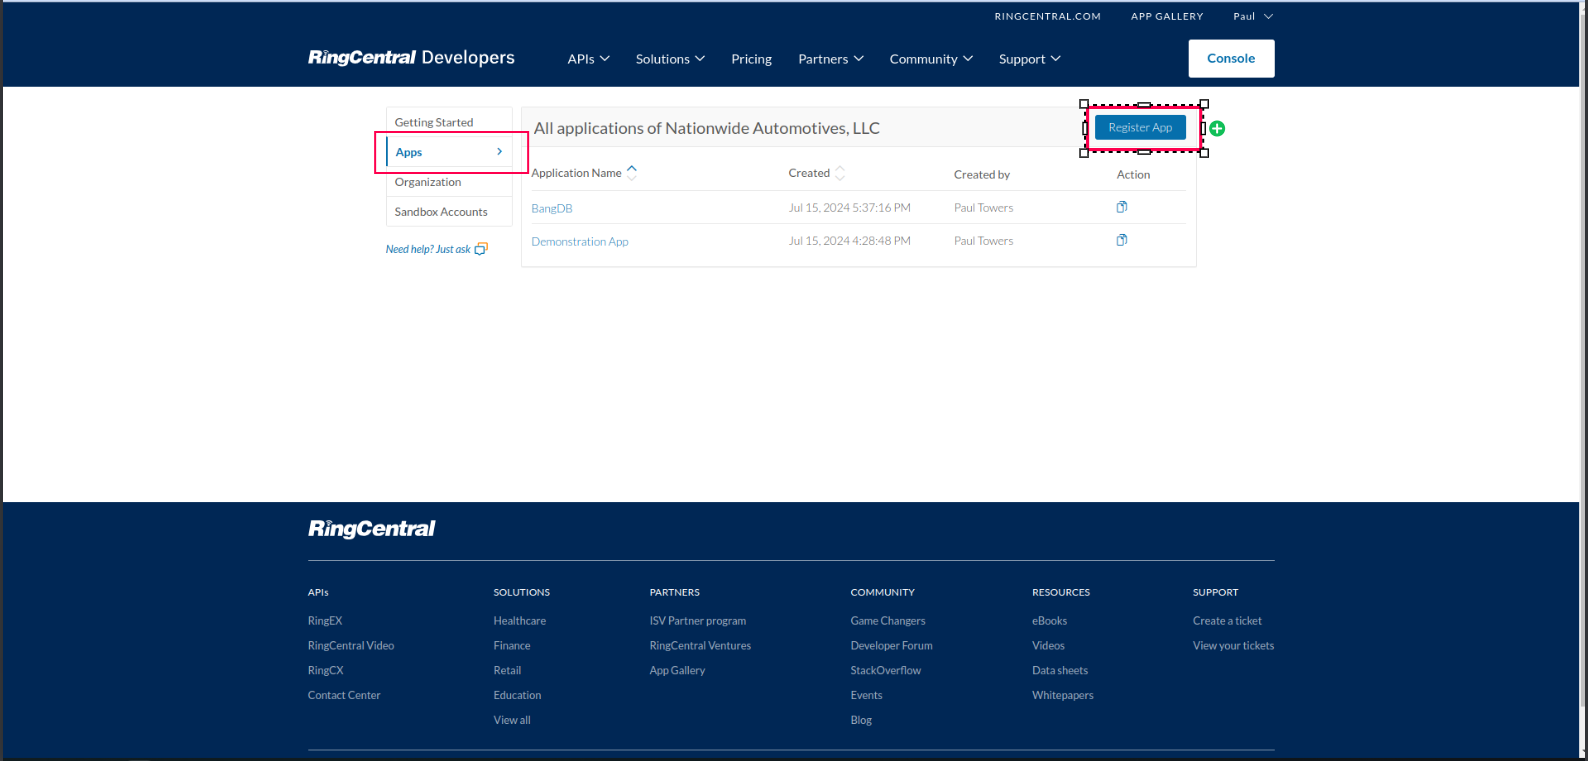The height and width of the screenshot is (761, 1588).
Task: Select Sandbox Accounts in the sidebar
Action: pos(449,212)
